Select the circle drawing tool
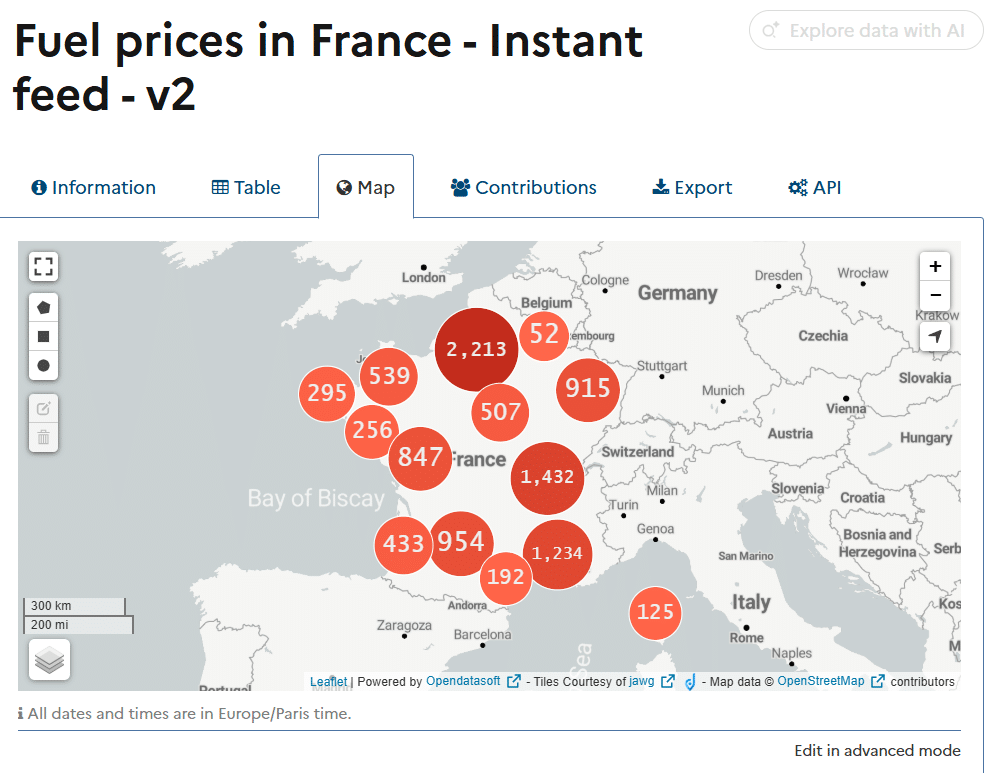 (x=44, y=366)
